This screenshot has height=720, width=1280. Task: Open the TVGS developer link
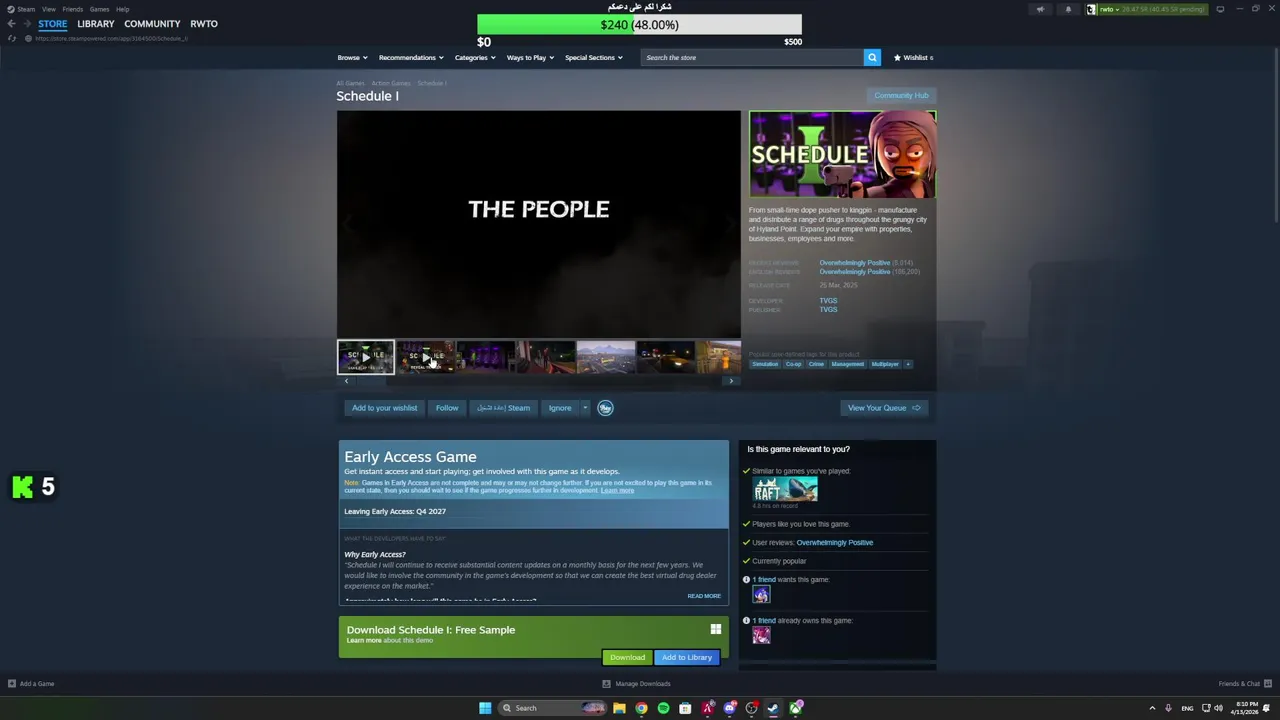click(828, 301)
